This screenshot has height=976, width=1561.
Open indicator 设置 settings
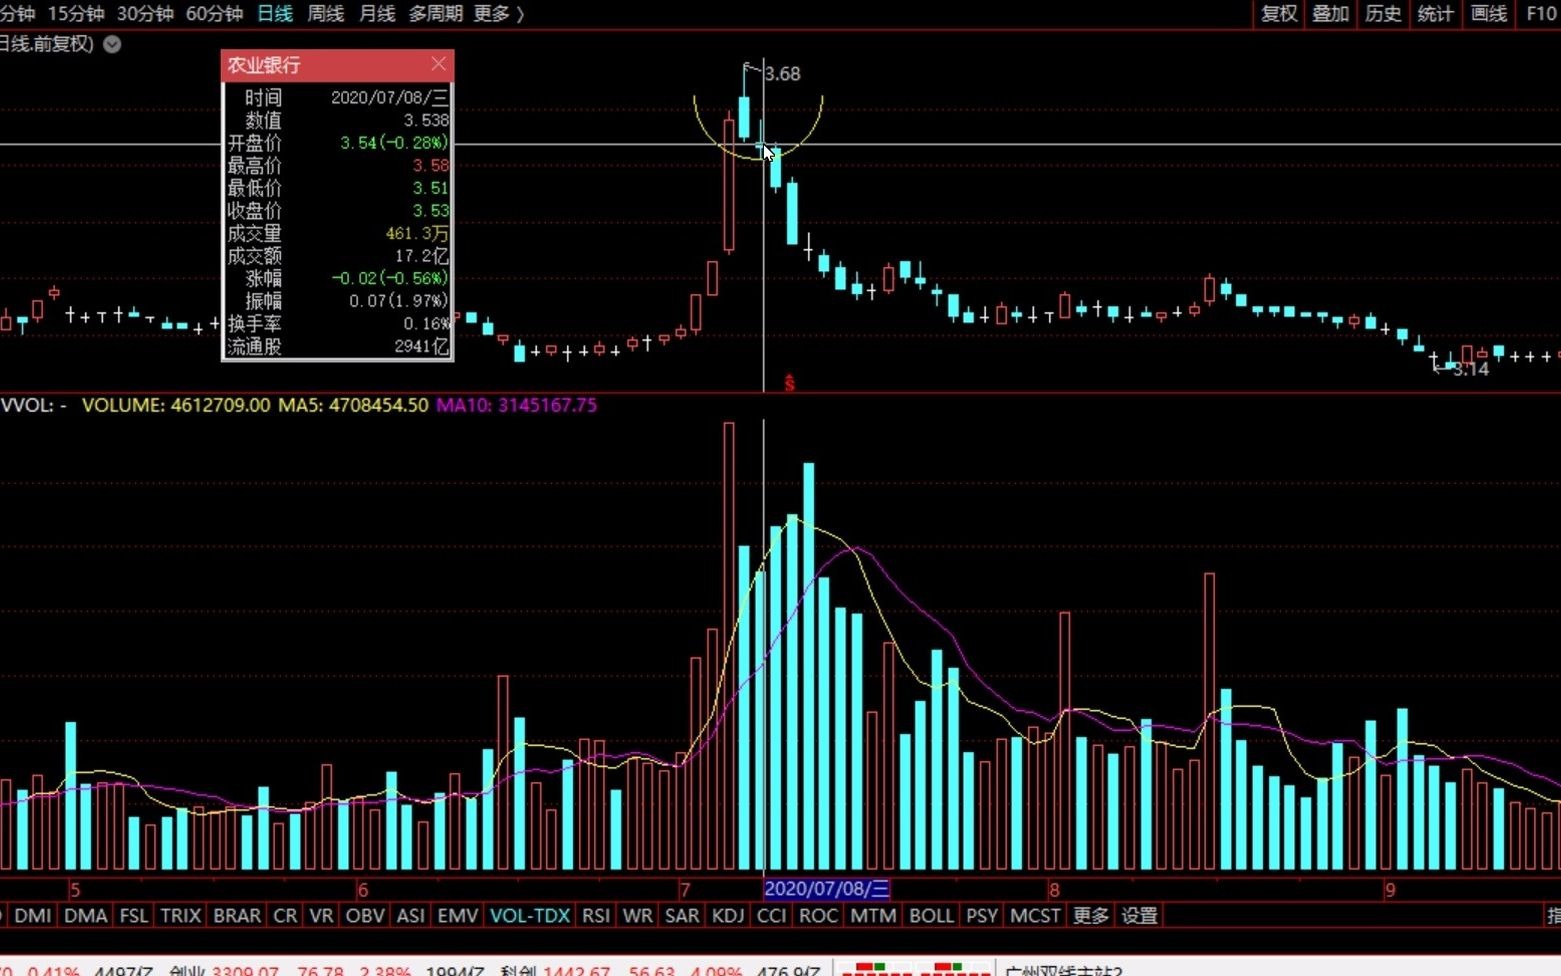click(1139, 915)
